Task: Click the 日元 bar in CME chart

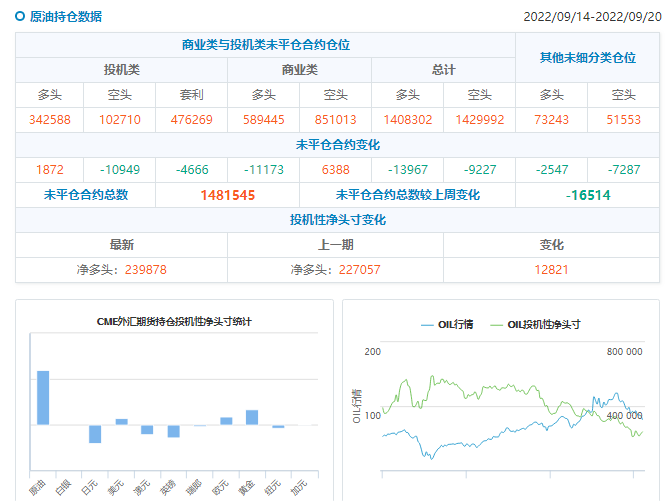Action: point(95,433)
